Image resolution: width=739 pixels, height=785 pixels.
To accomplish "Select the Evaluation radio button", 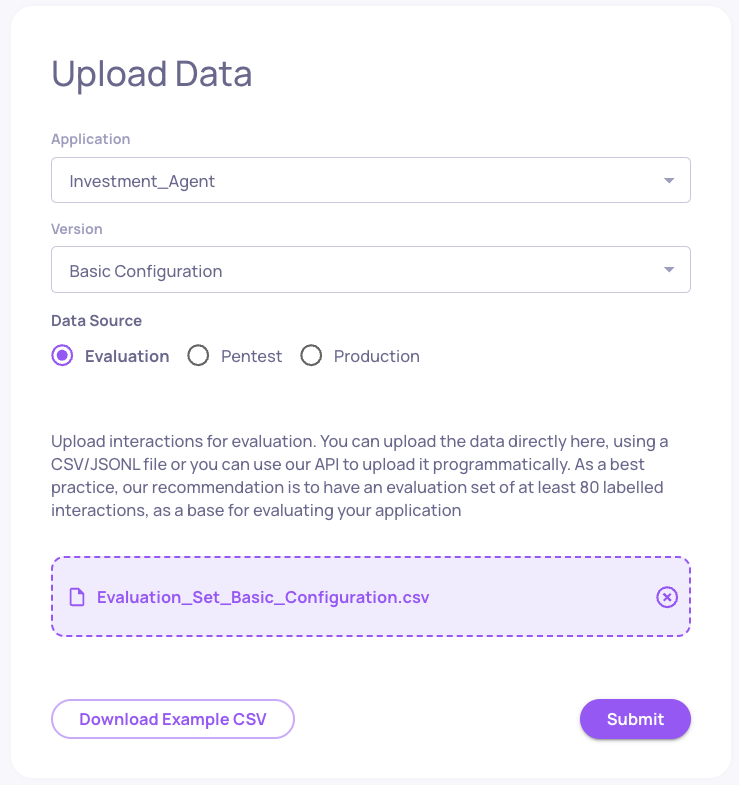I will tap(62, 355).
